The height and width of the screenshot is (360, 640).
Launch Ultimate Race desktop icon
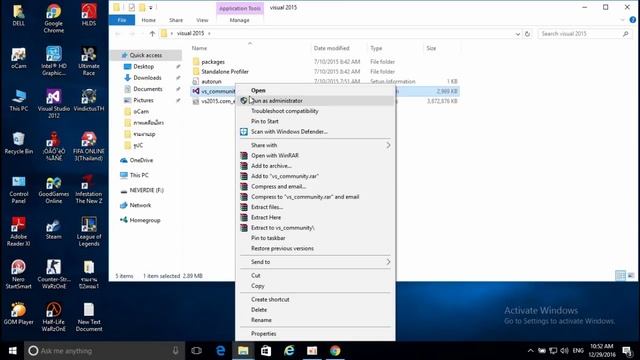[89, 61]
